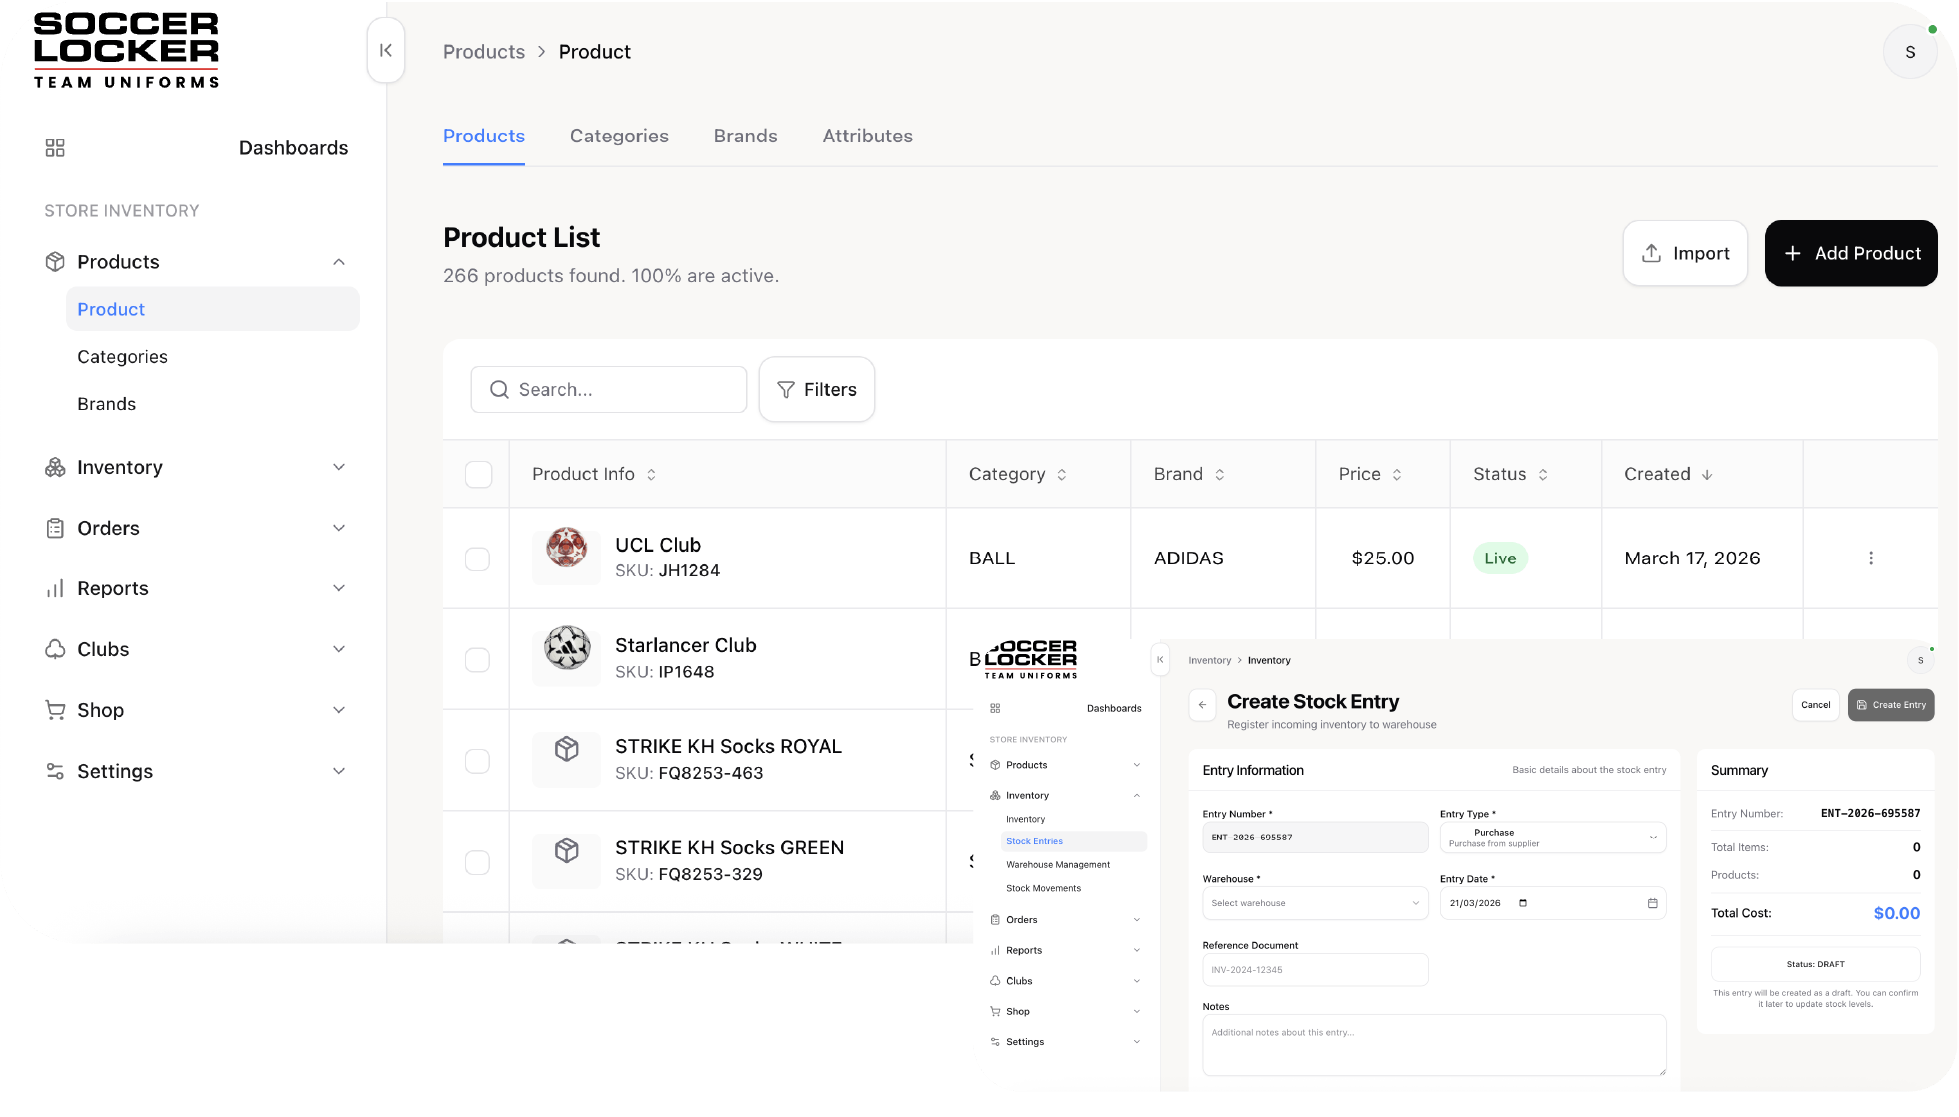Click the Add Product button
Screen dimensions: 1959x1117
[x=1850, y=253]
